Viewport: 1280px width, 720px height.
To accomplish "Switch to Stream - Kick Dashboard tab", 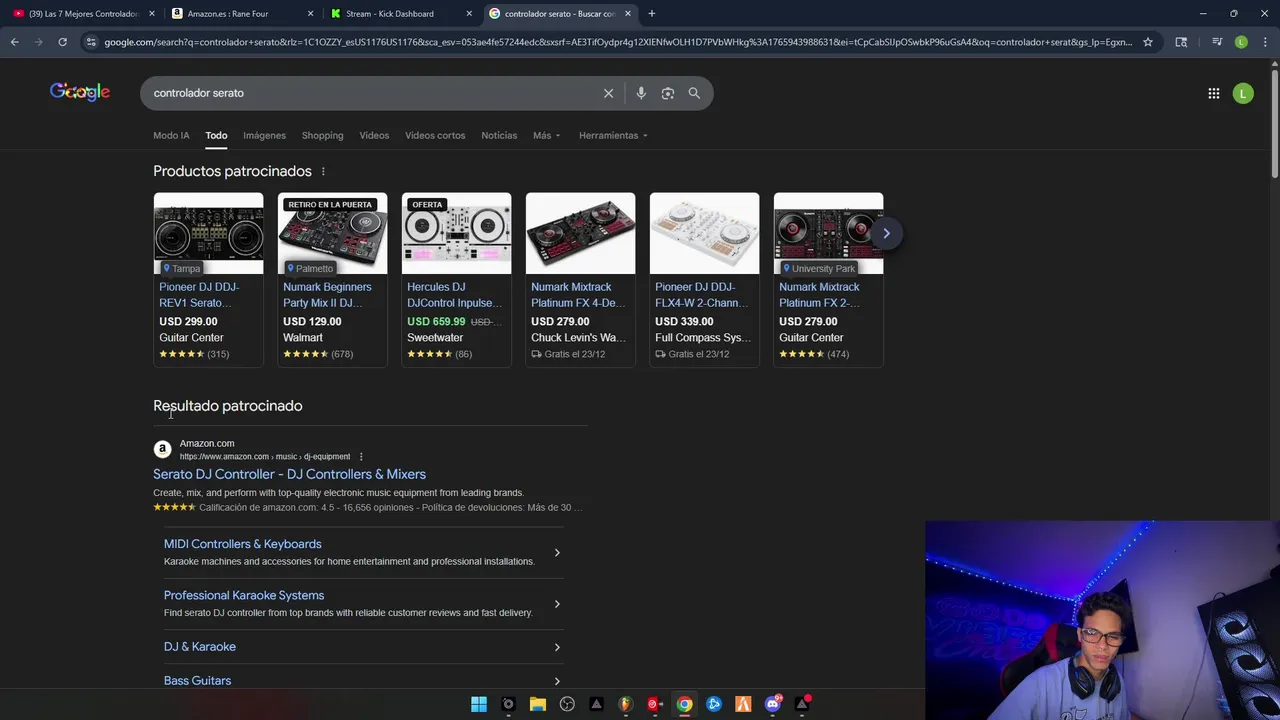I will 399,13.
